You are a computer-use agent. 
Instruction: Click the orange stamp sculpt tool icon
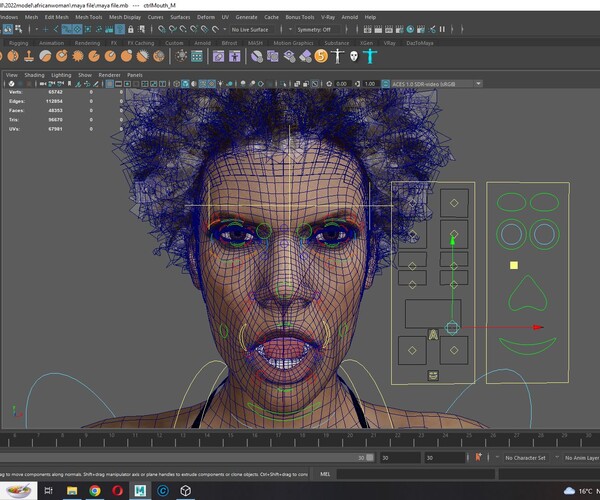(29, 56)
